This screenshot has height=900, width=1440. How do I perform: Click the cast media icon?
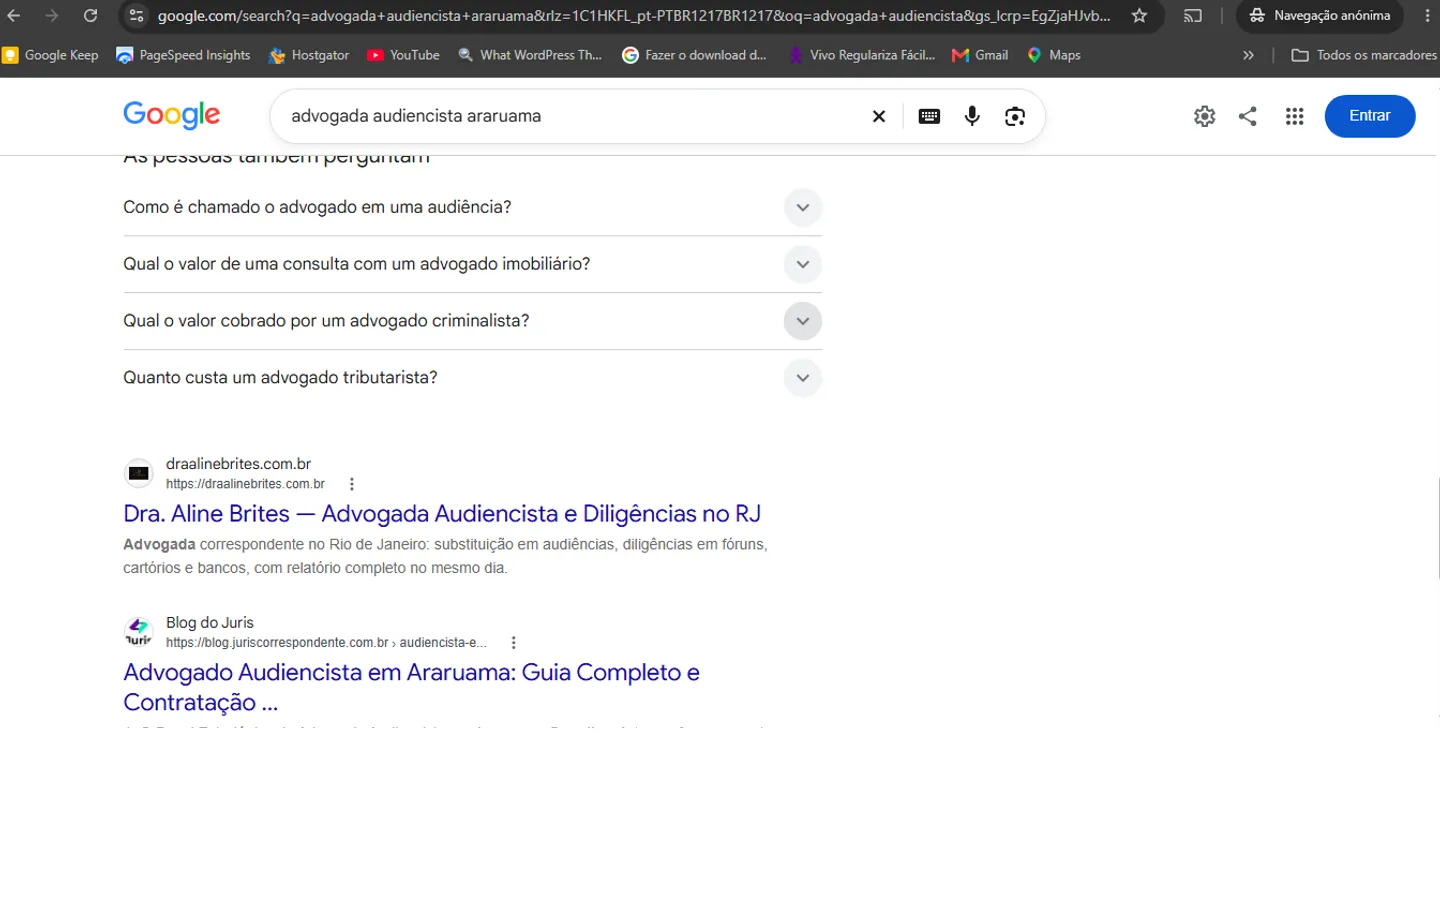pos(1193,16)
